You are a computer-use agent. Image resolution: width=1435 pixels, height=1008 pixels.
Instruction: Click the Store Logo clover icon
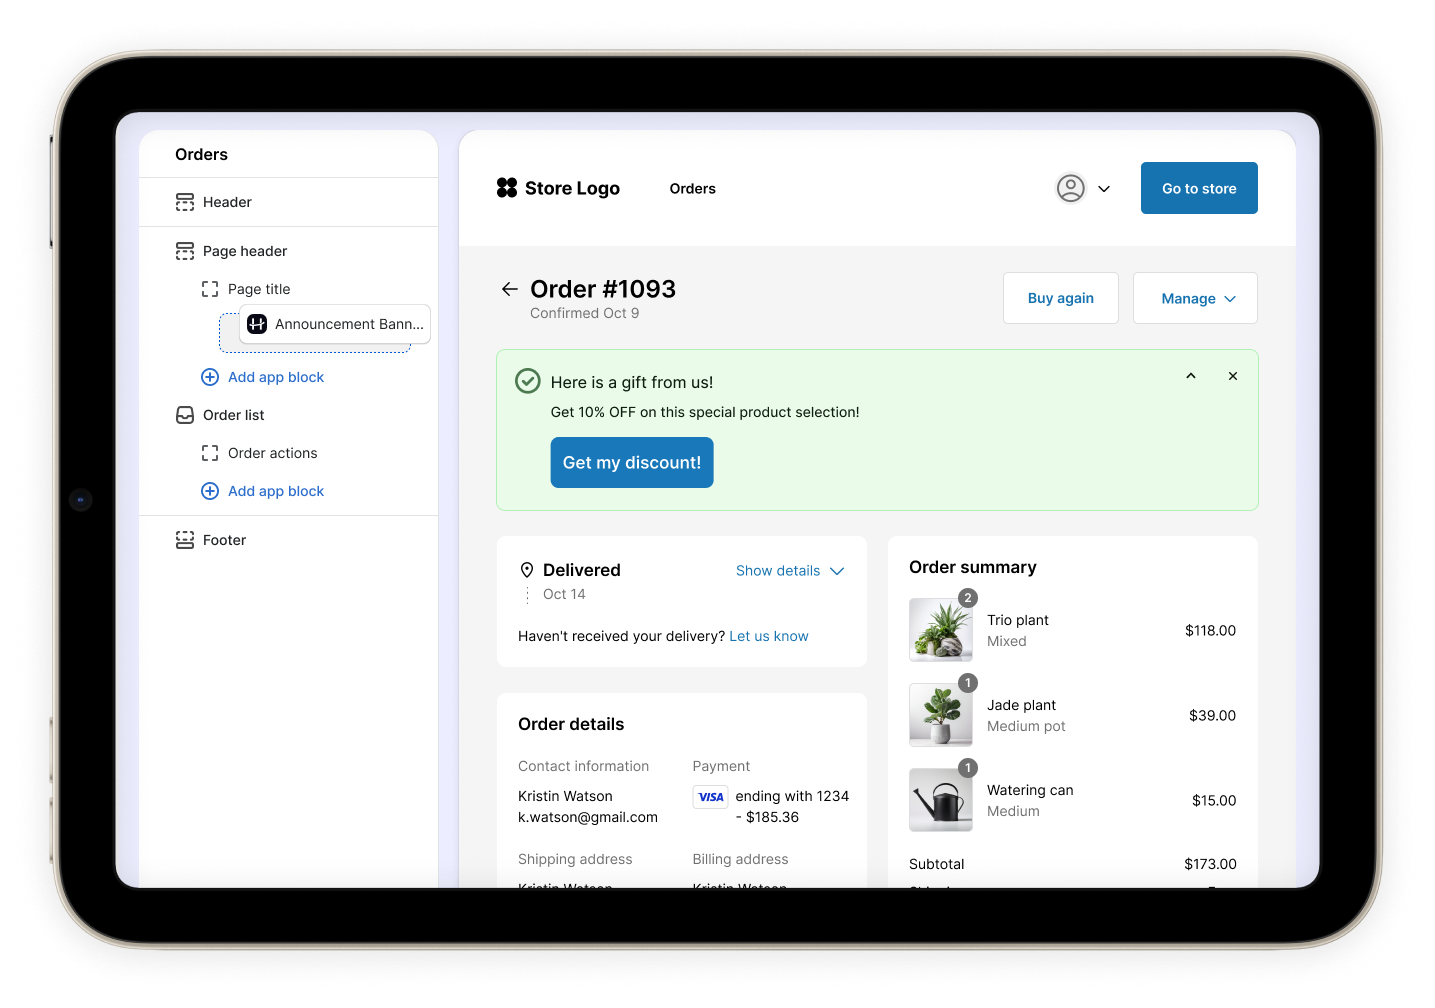[x=507, y=188]
